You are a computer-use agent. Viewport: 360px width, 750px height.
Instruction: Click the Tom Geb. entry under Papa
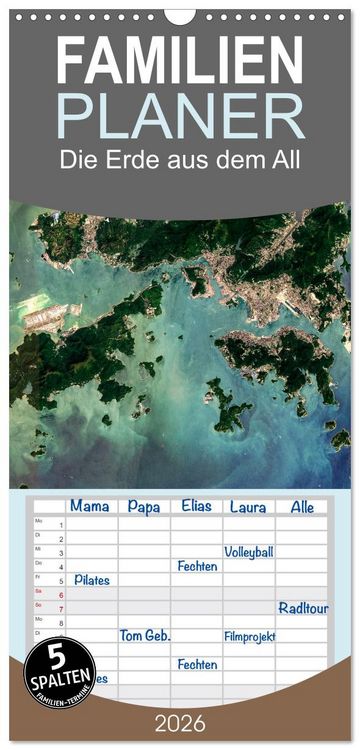[145, 636]
